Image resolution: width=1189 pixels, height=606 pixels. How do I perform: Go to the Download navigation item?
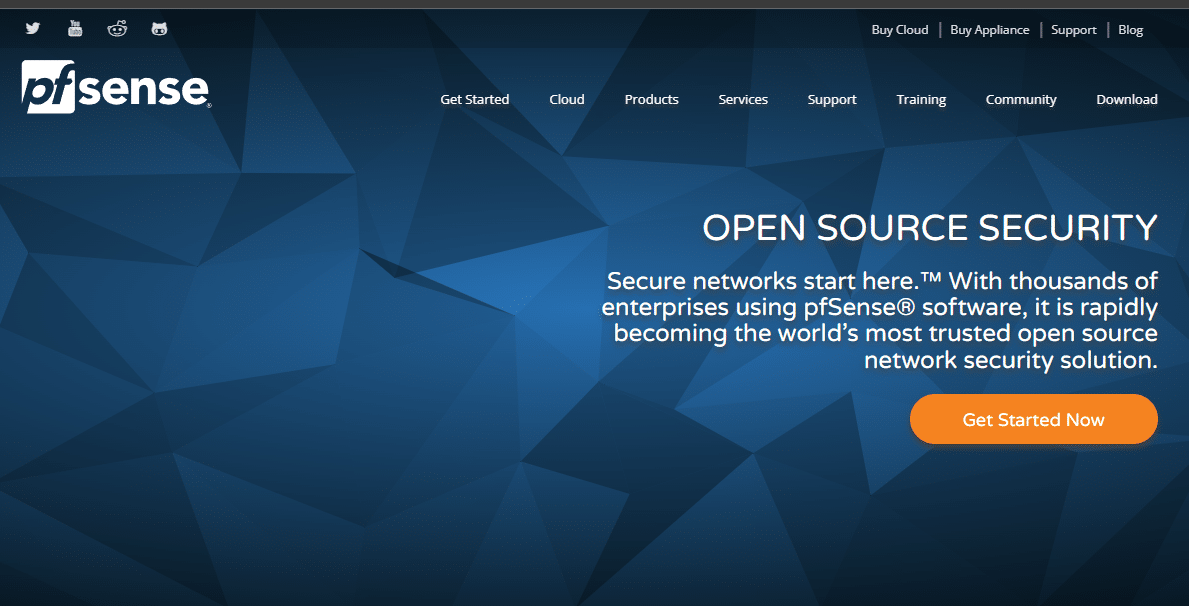click(1126, 100)
